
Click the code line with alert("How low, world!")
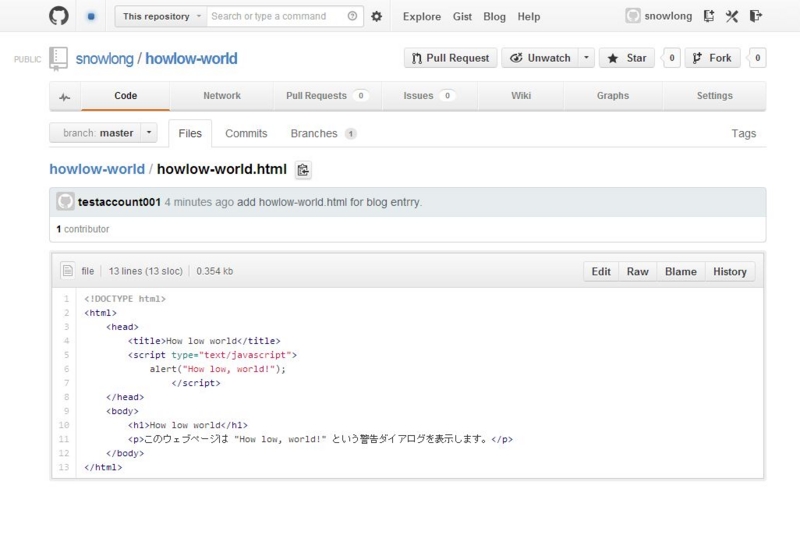(x=218, y=368)
